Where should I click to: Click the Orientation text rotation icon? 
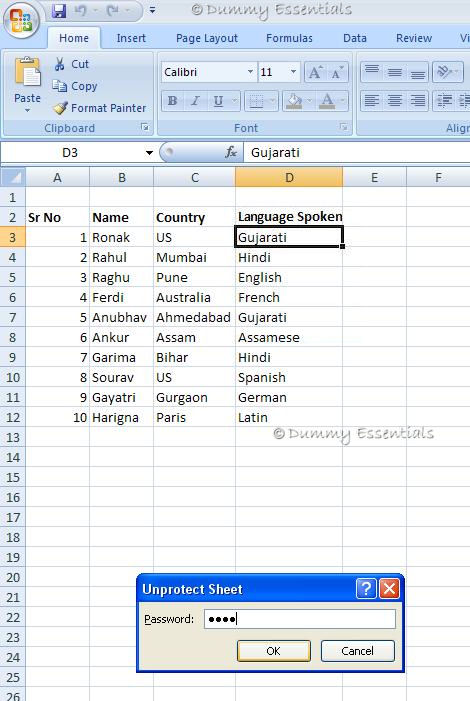click(448, 72)
